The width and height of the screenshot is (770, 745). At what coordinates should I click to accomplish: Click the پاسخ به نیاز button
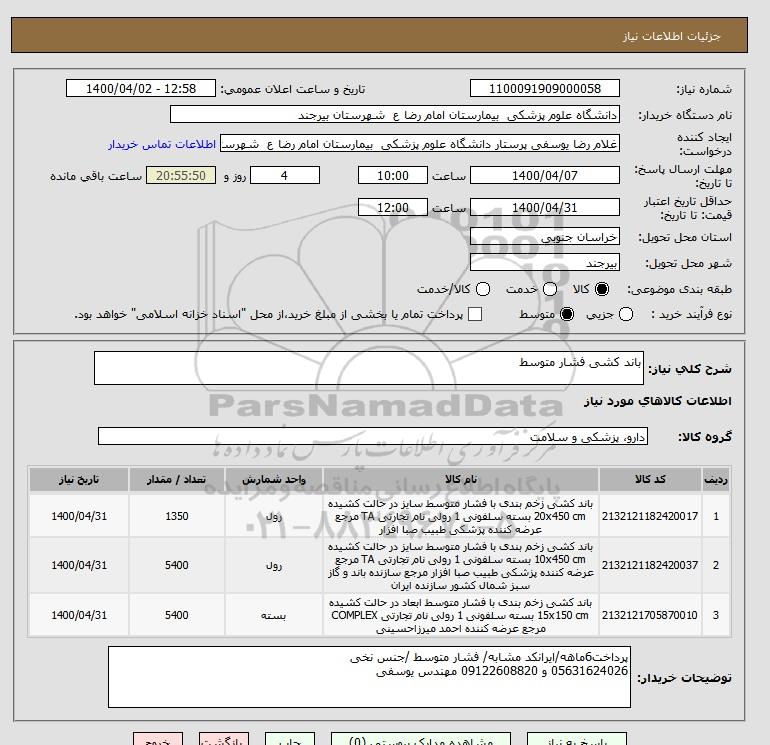point(577,739)
